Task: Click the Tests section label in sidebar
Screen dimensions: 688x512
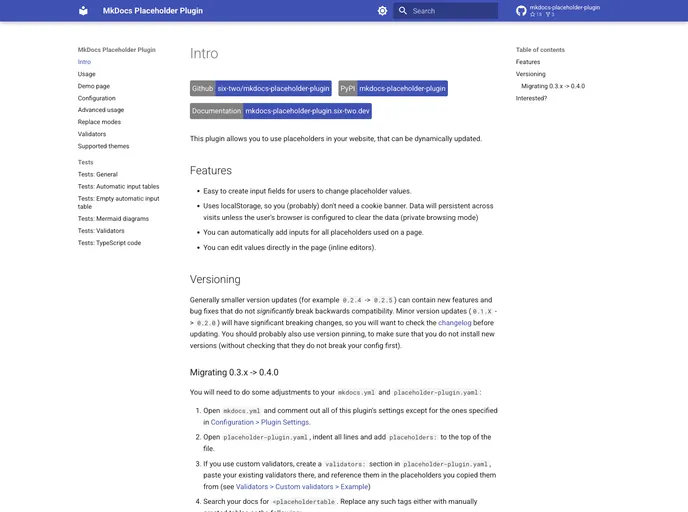Action: pyautogui.click(x=86, y=162)
